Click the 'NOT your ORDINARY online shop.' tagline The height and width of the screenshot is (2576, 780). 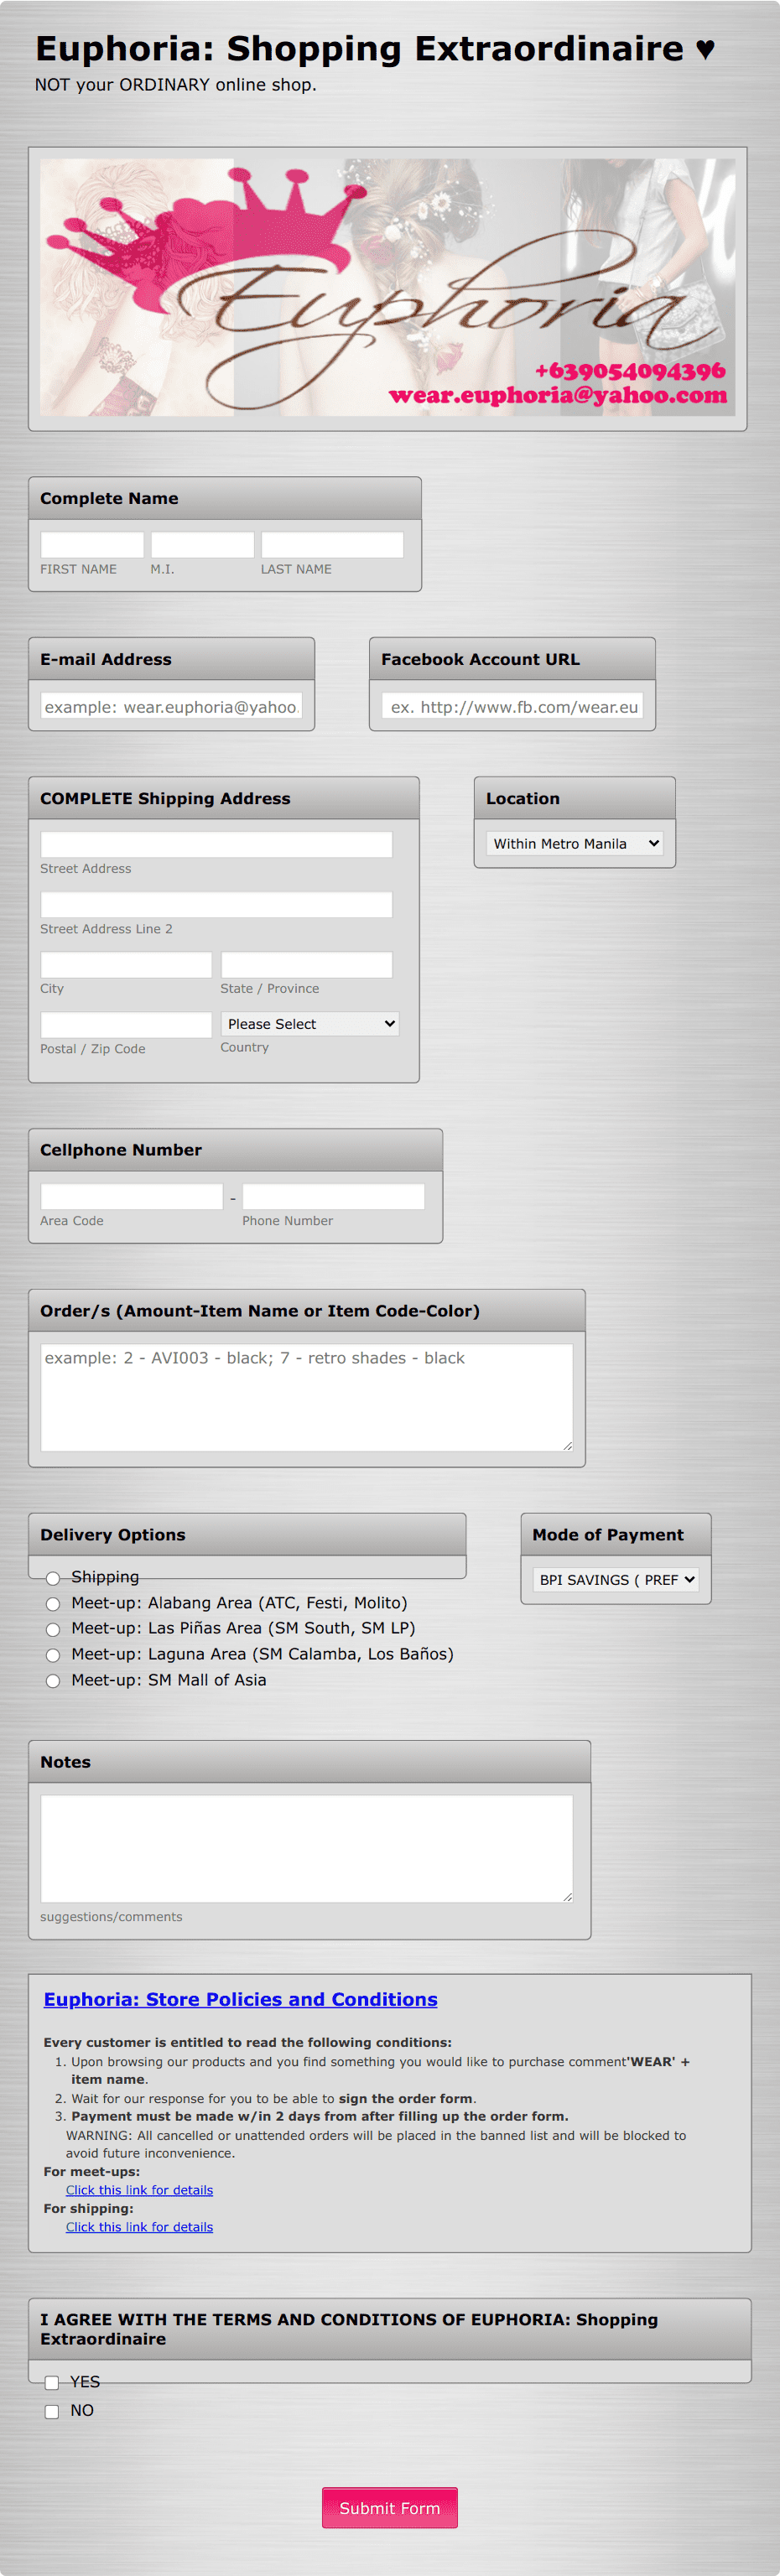click(176, 85)
